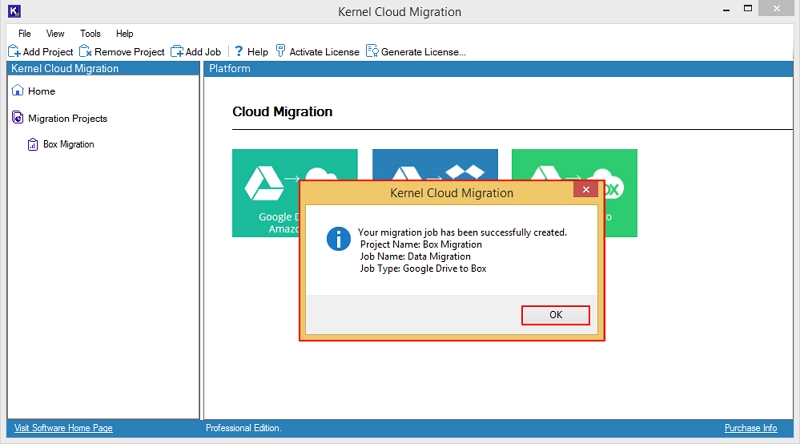
Task: Confirm the dialog with OK
Action: tap(556, 315)
